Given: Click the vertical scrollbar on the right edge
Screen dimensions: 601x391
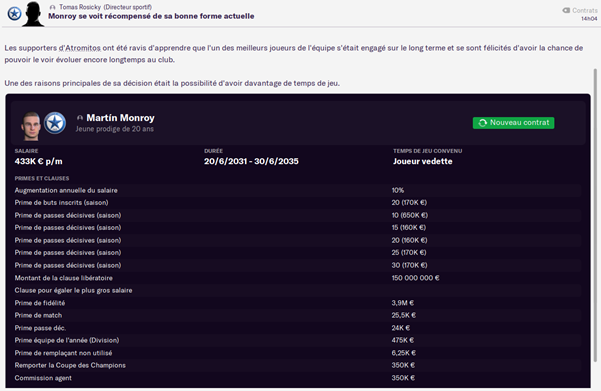Looking at the screenshot, I should [x=595, y=215].
